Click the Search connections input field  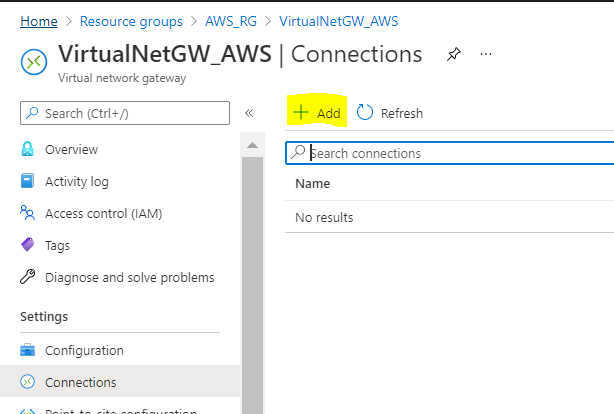(450, 153)
